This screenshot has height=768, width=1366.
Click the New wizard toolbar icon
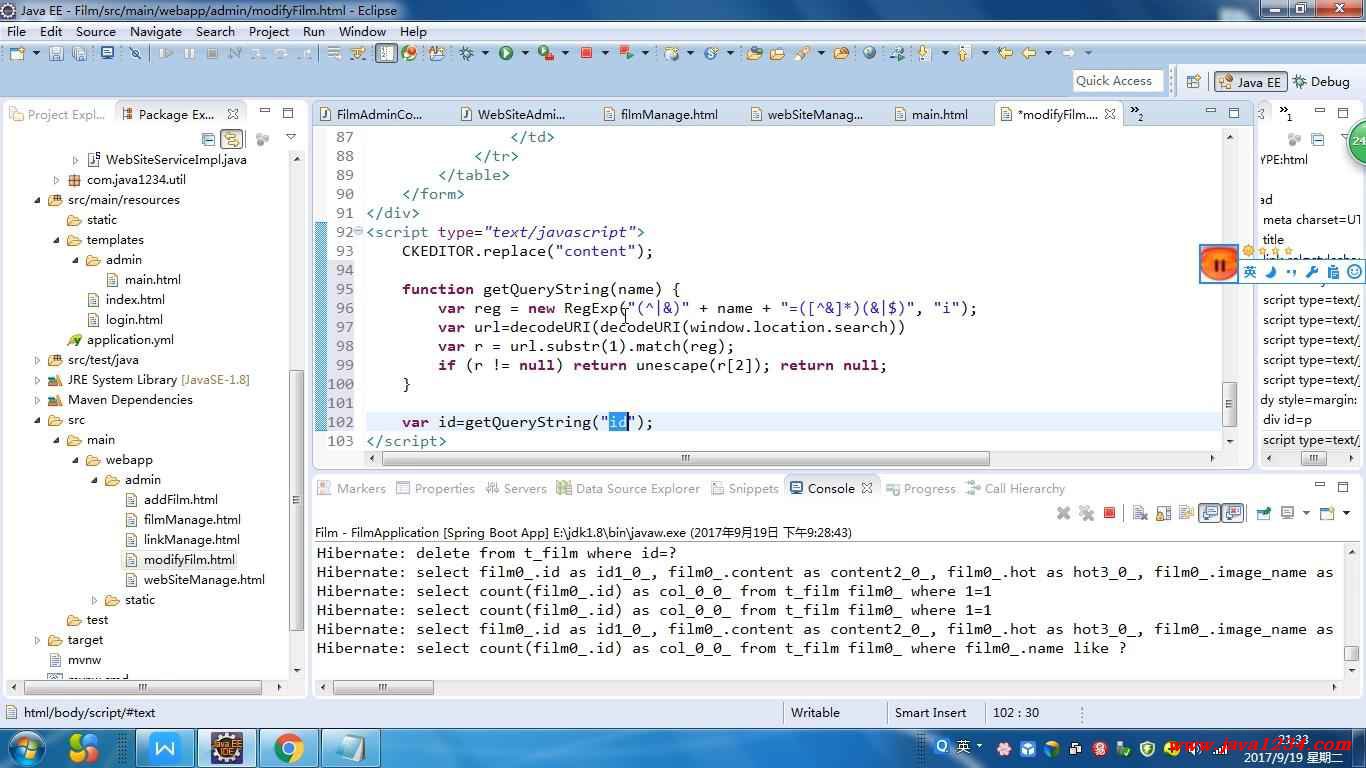point(17,53)
